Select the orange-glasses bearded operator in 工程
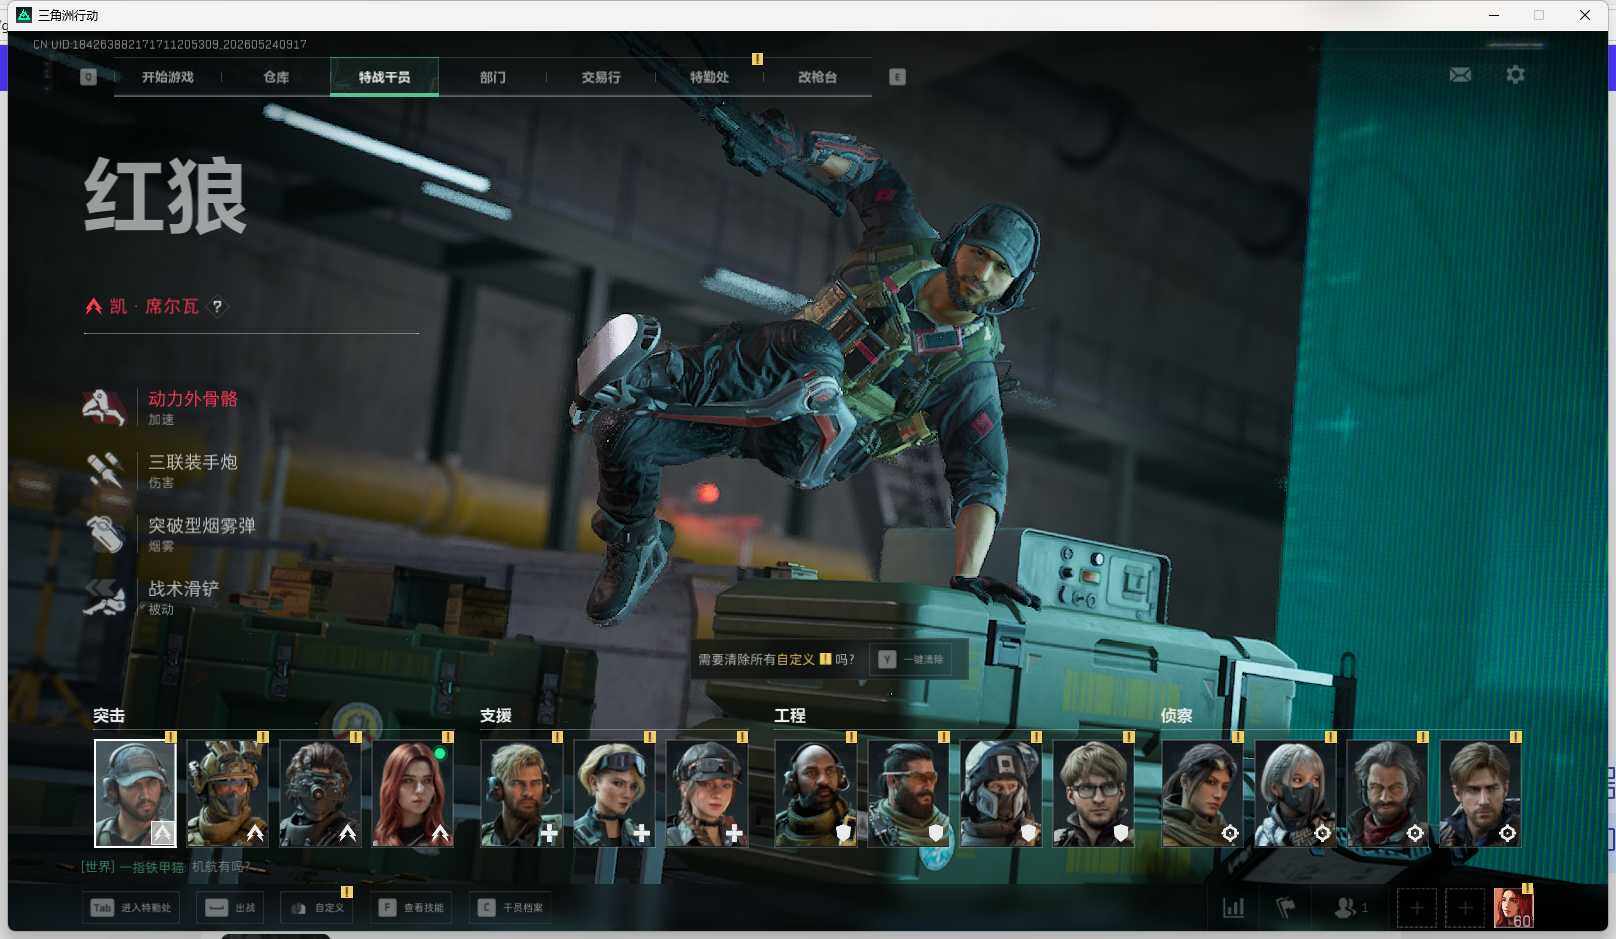Screen dimensions: 1616x939 pos(908,793)
